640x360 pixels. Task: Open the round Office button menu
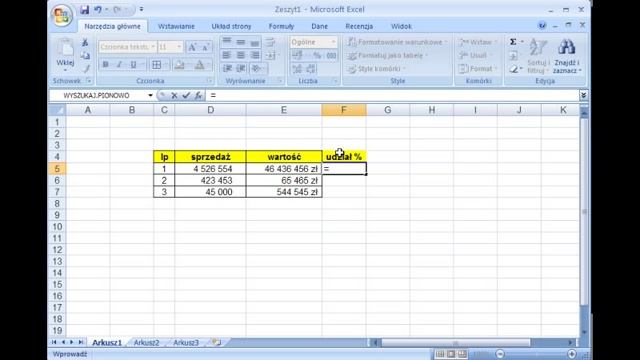click(62, 15)
